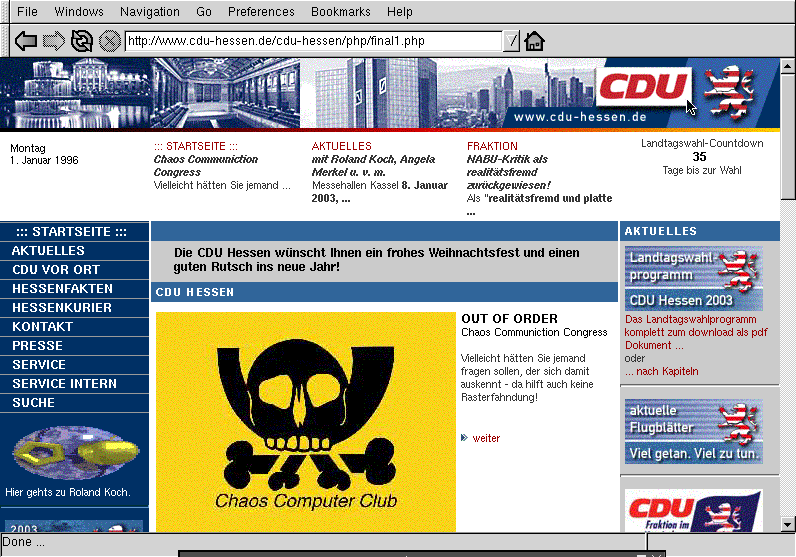This screenshot has height=557, width=796.
Task: Click the www.cdu-hessen.de banner text
Action: (580, 117)
